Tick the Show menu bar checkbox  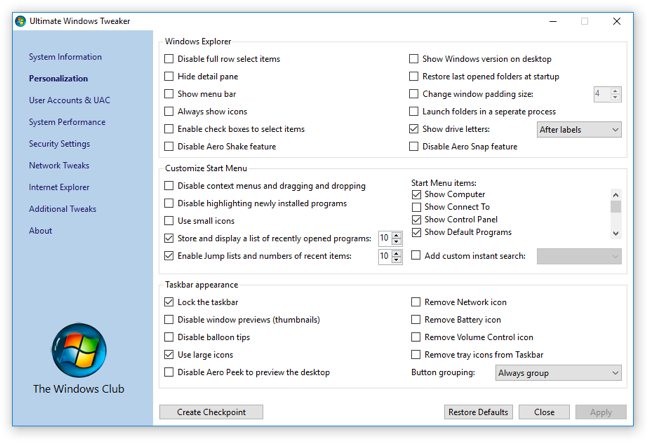(169, 94)
